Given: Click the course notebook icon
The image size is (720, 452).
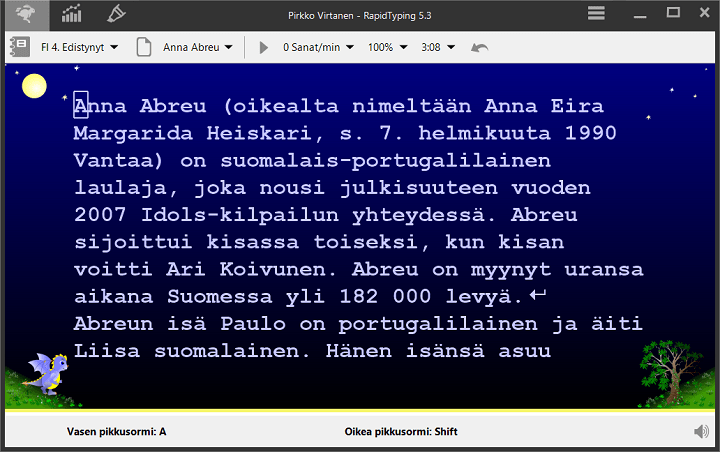Looking at the screenshot, I should (20, 47).
